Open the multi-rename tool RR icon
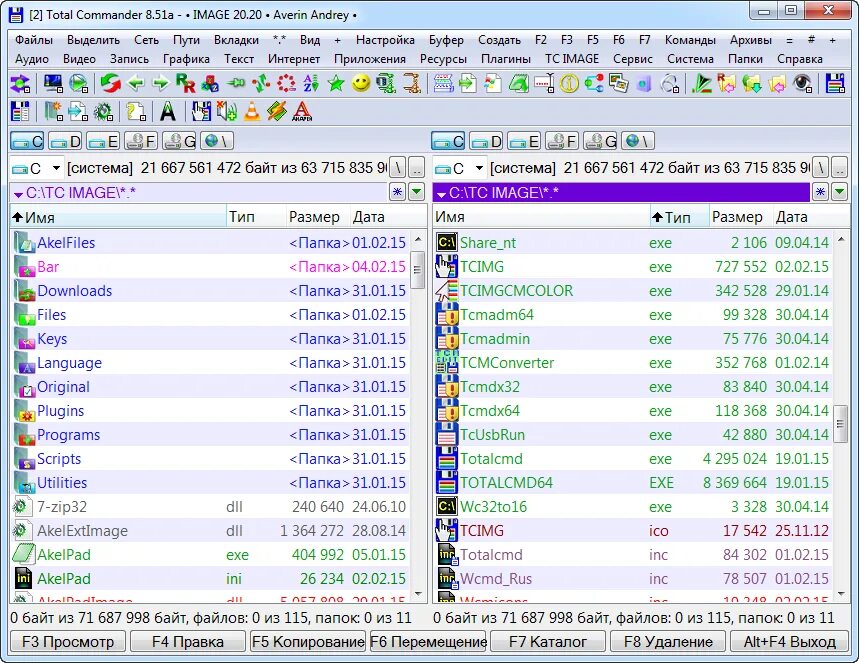The height and width of the screenshot is (663, 859). 186,83
